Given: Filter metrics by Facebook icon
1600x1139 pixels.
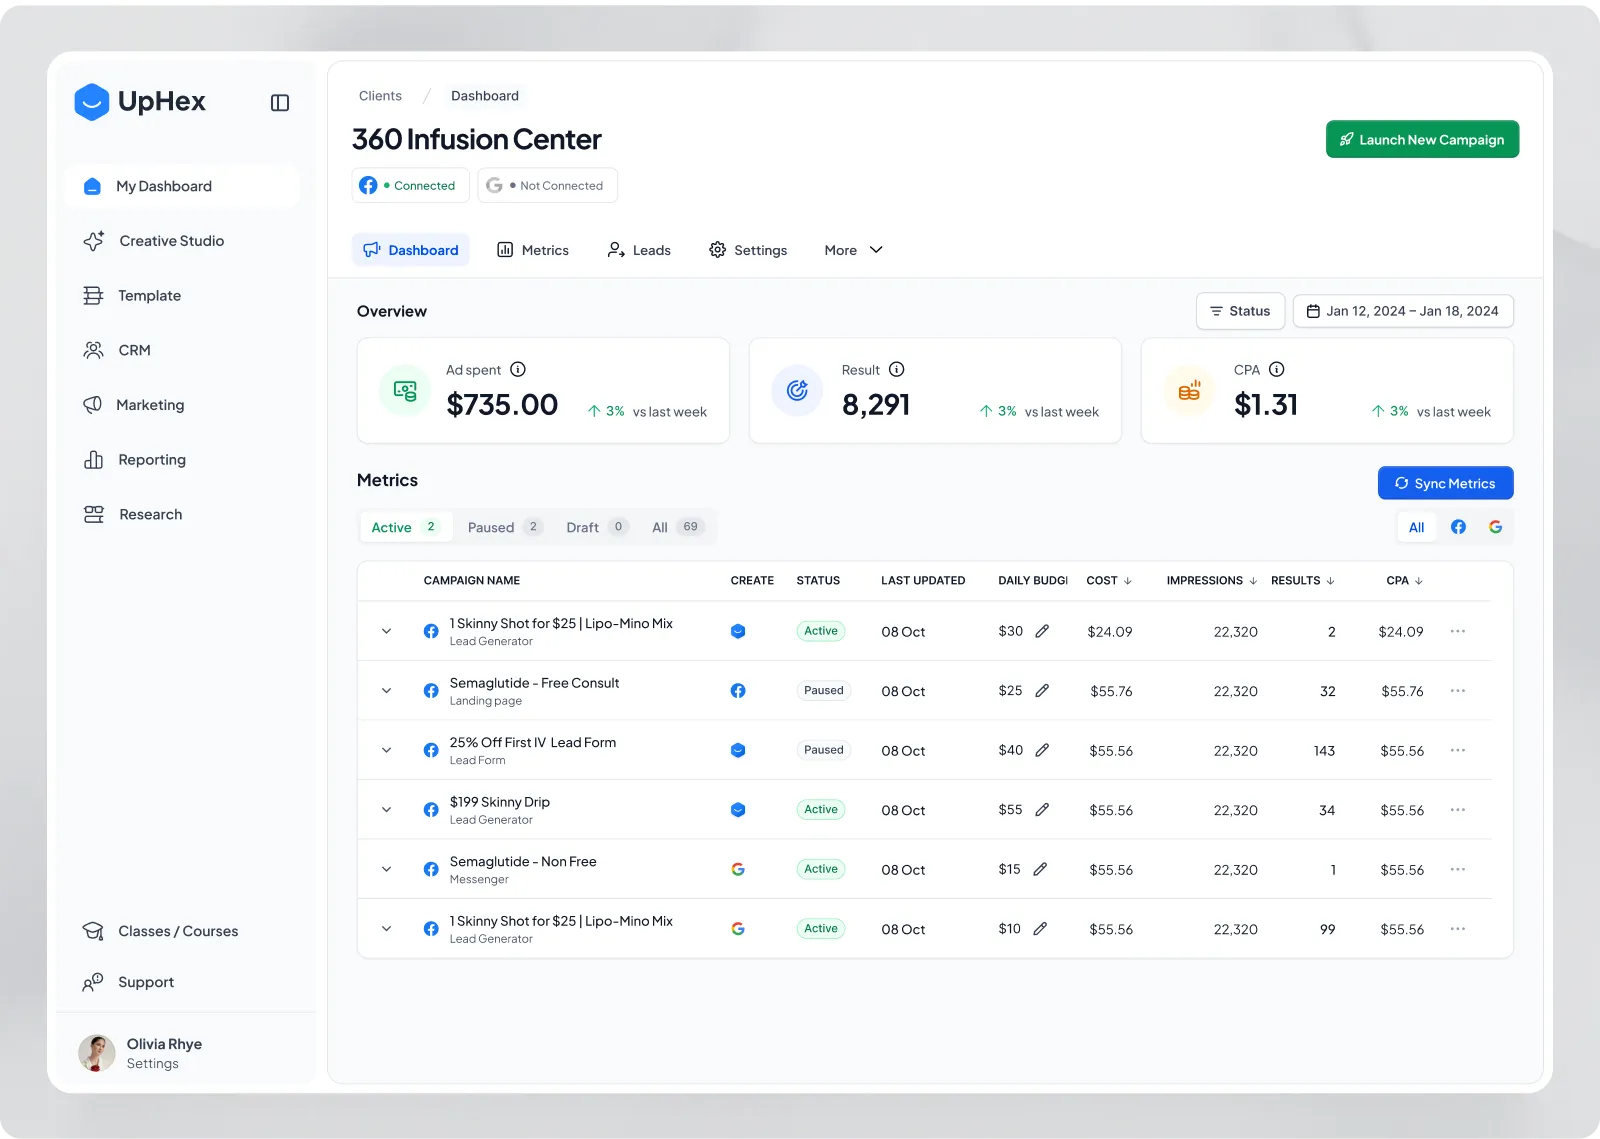Looking at the screenshot, I should tap(1458, 527).
